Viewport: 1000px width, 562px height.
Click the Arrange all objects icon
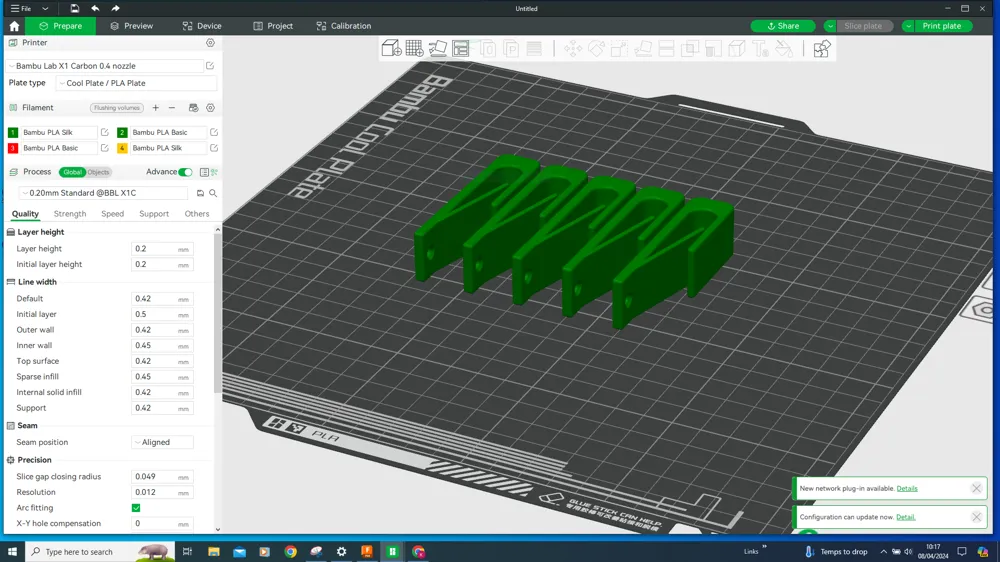461,49
